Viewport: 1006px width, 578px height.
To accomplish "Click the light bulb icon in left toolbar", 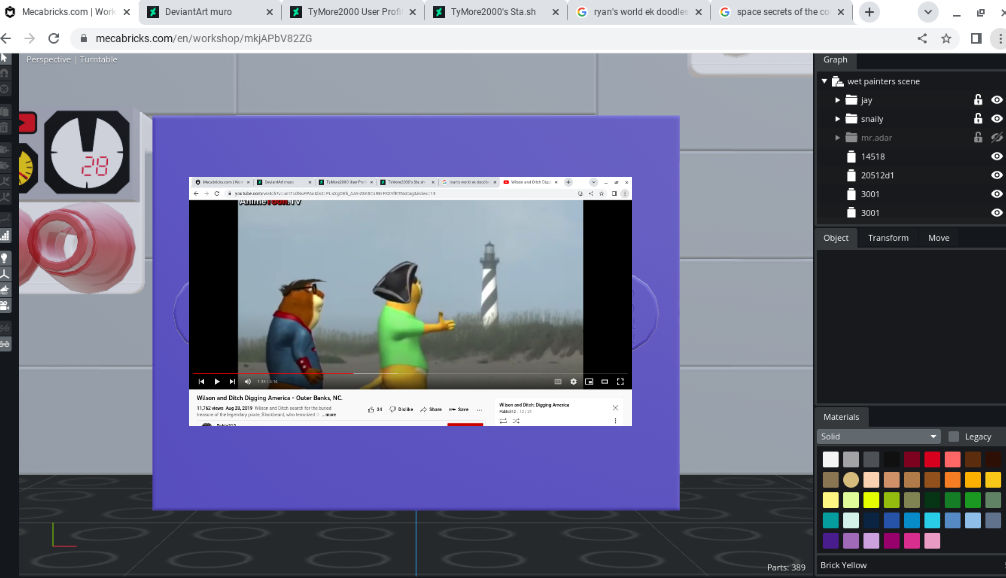I will pyautogui.click(x=4, y=258).
